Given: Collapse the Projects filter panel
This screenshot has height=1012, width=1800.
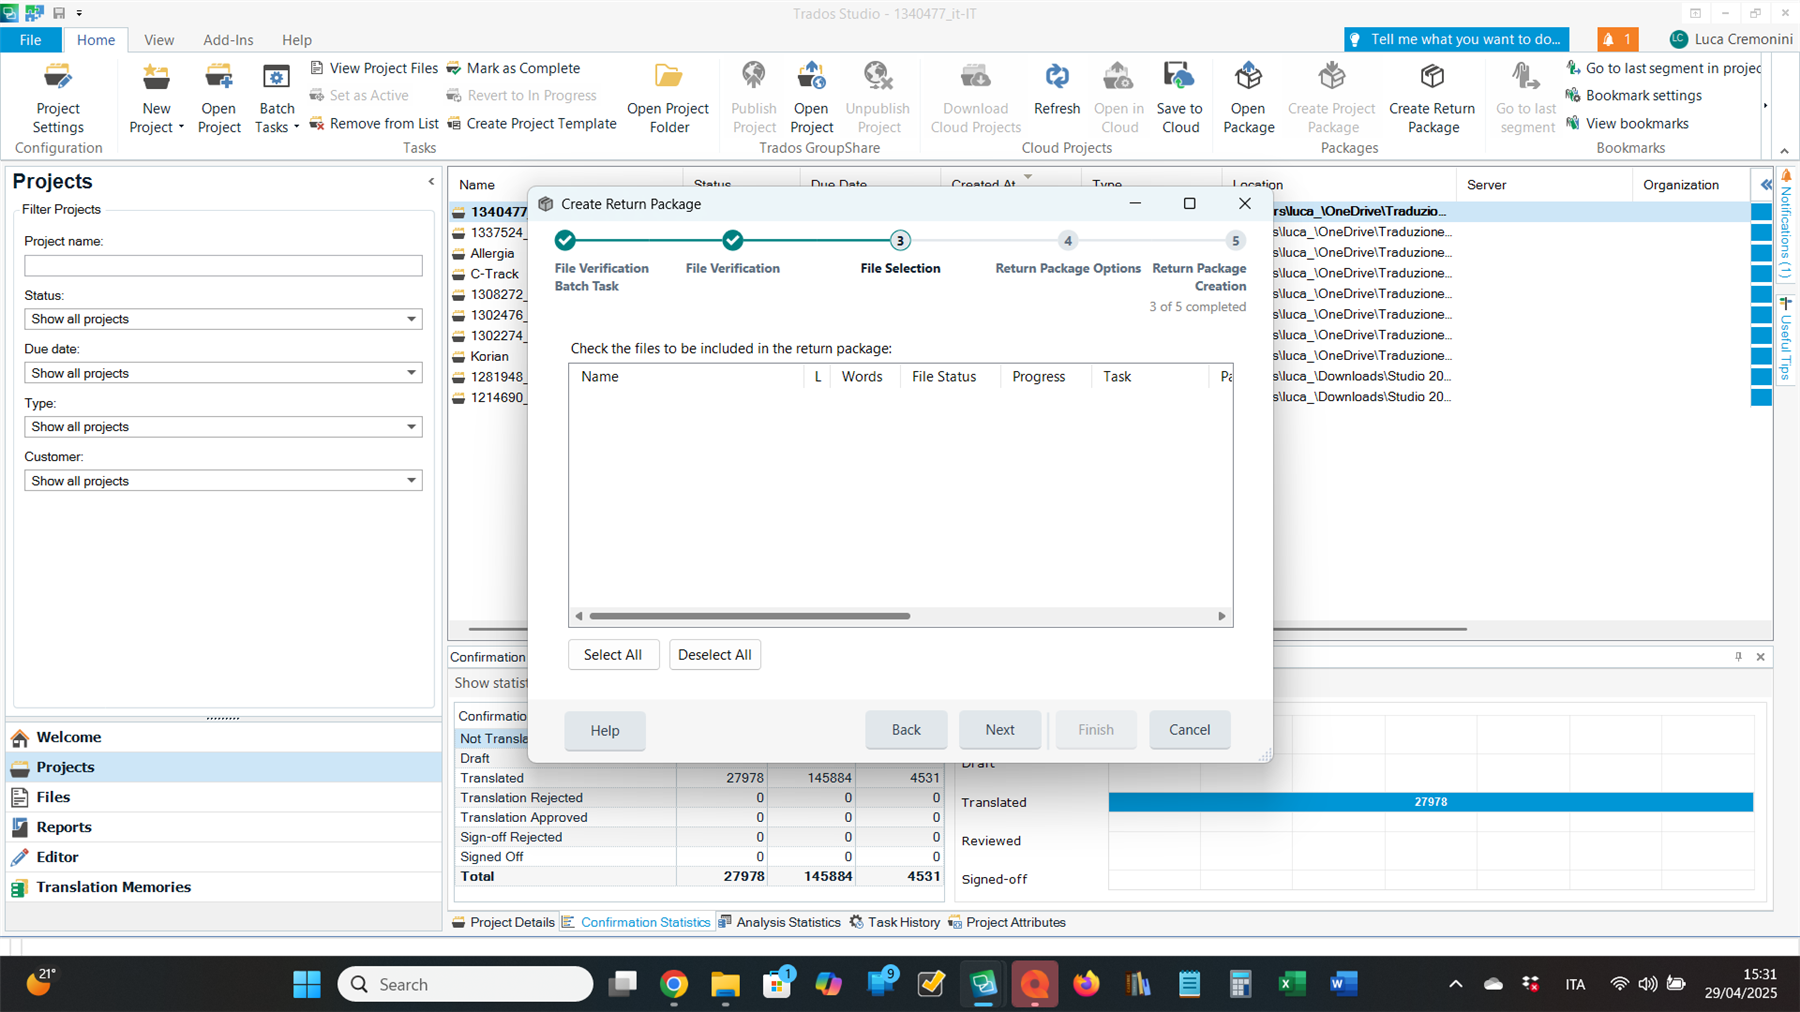Looking at the screenshot, I should click(x=431, y=181).
